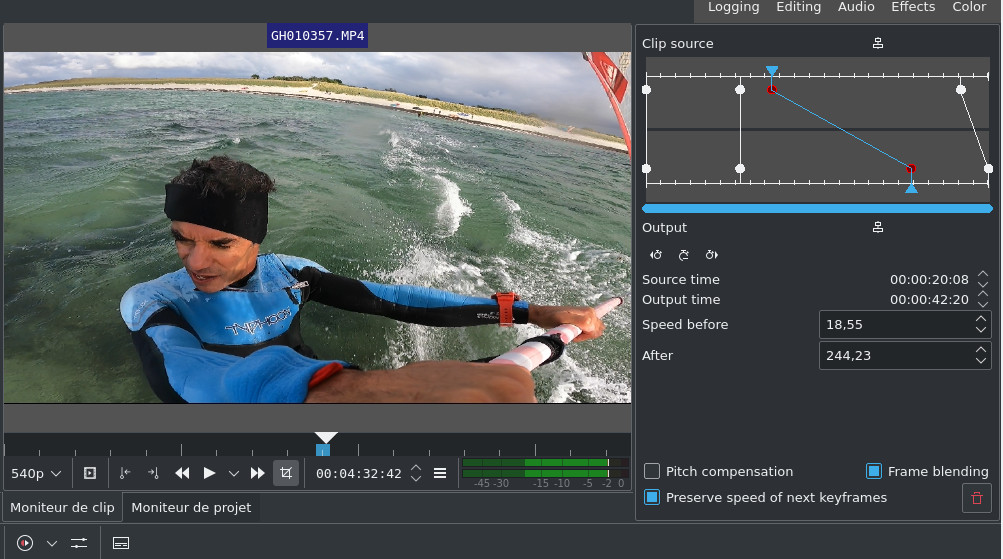Go to previous keyframe
Screen dimensions: 1003x559
click(x=656, y=255)
